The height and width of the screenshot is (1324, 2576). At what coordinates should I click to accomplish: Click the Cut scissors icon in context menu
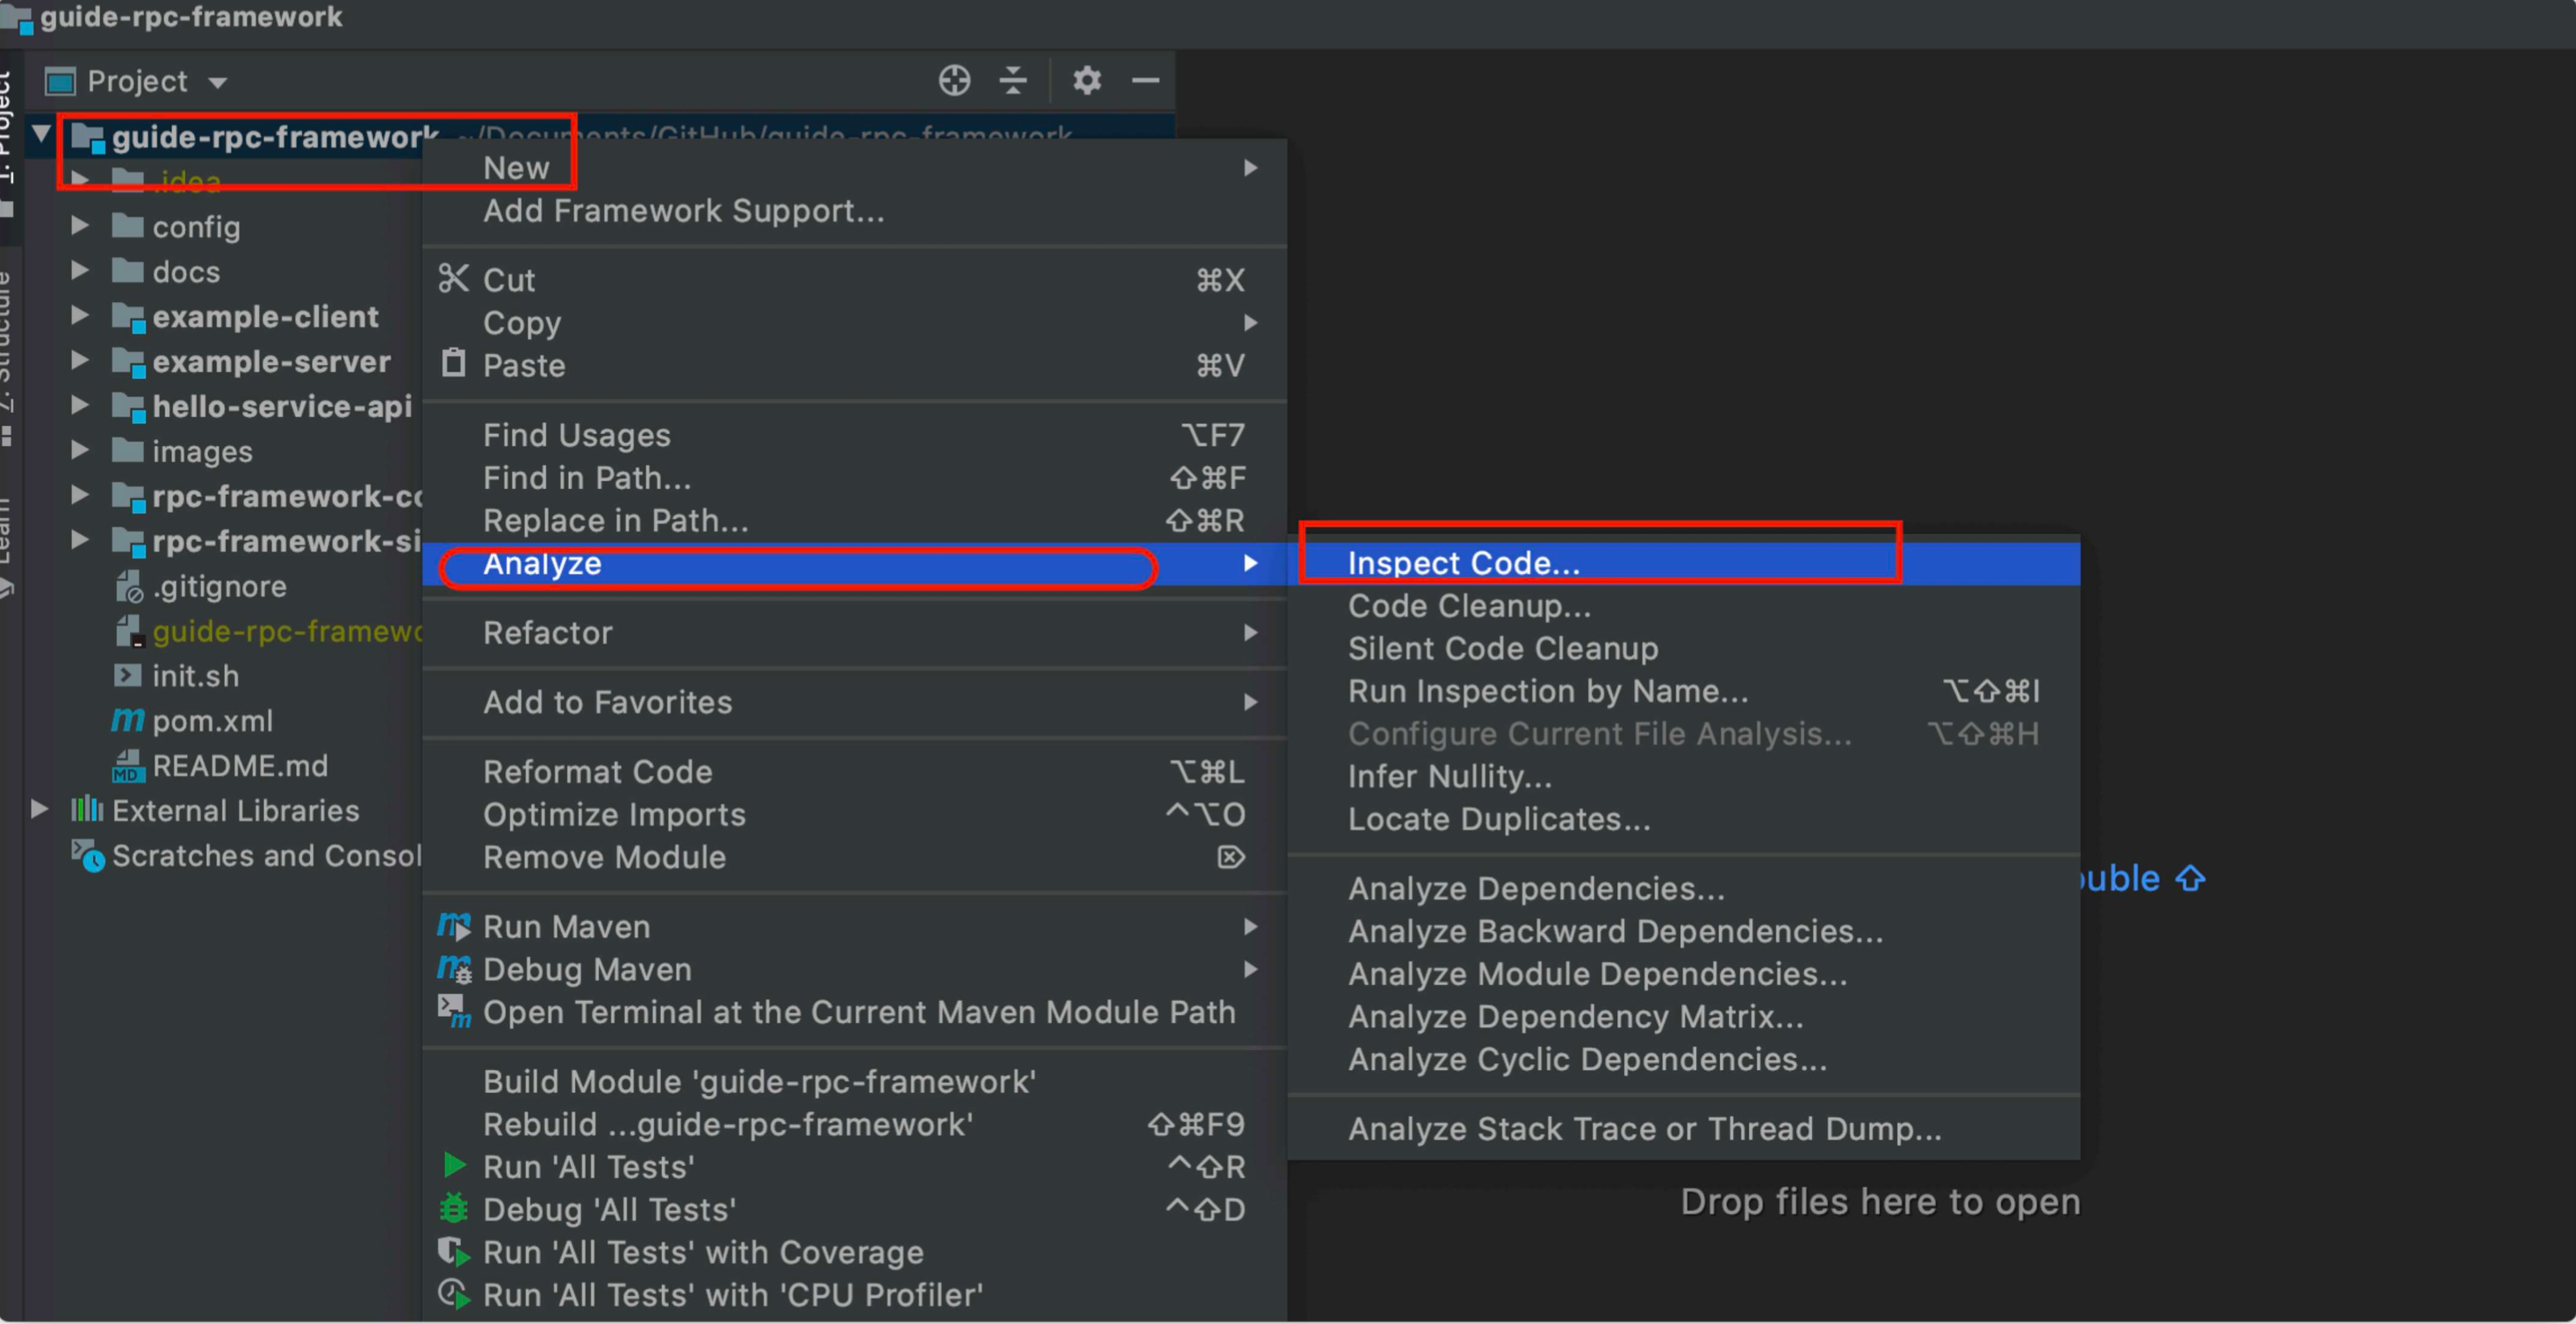pos(453,279)
